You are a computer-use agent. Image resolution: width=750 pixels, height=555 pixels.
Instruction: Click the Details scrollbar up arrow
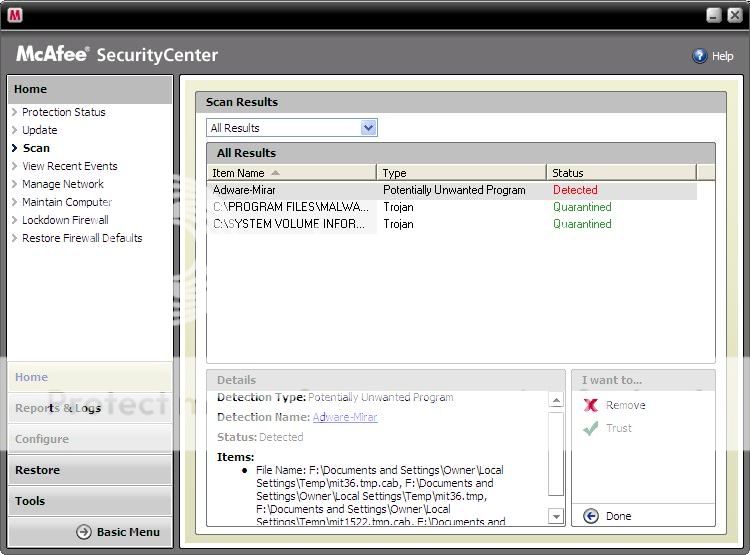pyautogui.click(x=556, y=400)
